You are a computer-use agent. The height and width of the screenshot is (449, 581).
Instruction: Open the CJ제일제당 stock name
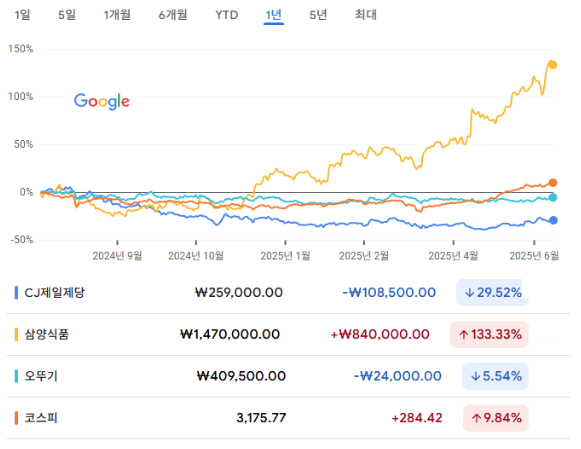(54, 293)
